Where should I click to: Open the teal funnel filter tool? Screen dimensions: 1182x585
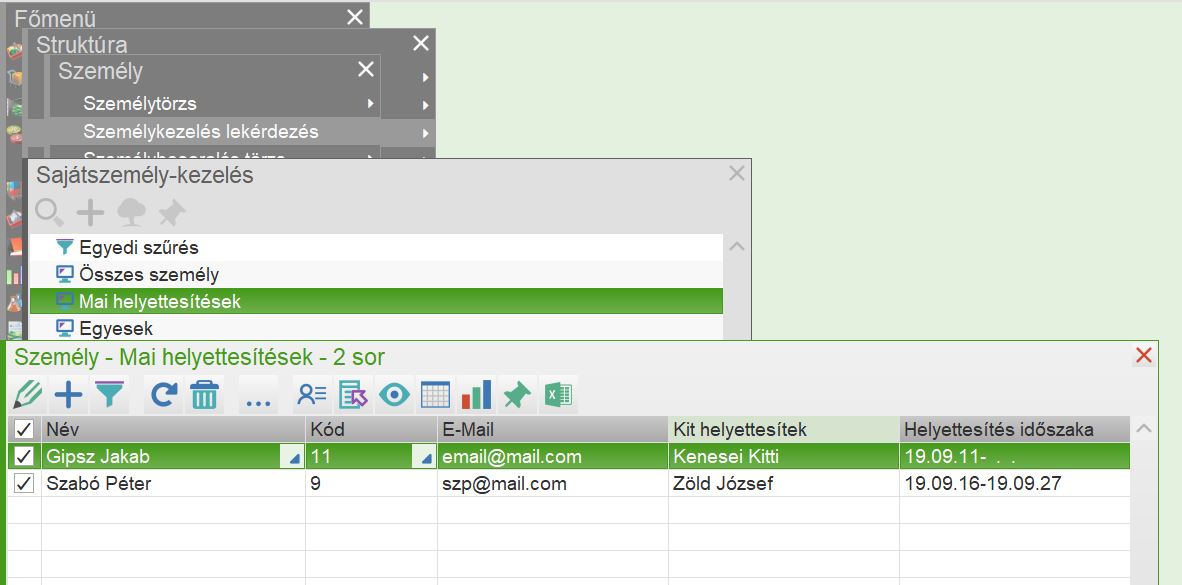tap(109, 394)
